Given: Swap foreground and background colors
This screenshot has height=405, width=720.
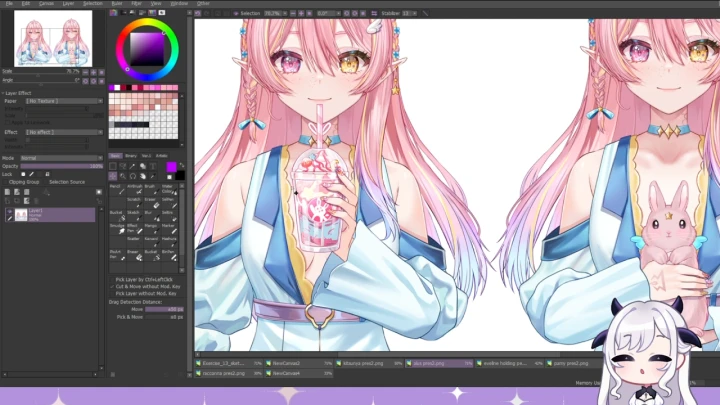Looking at the screenshot, I should click(x=181, y=165).
